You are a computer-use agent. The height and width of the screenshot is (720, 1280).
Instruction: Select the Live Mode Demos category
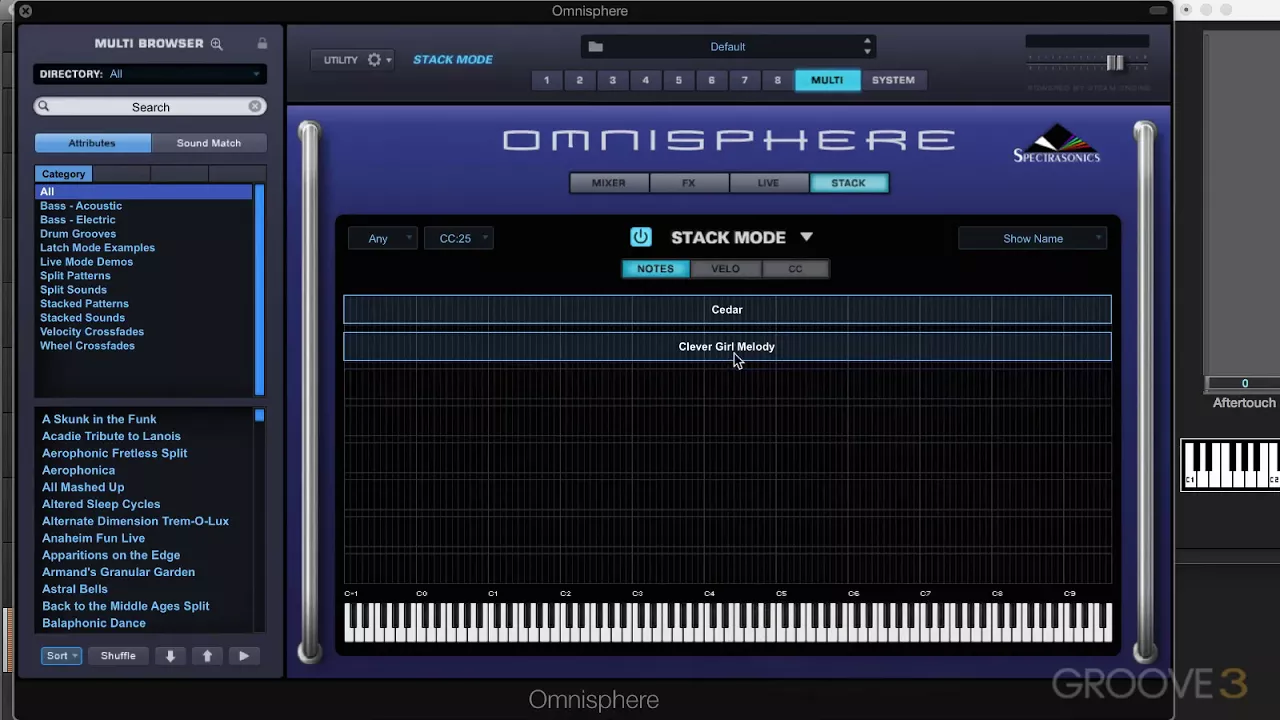click(86, 262)
